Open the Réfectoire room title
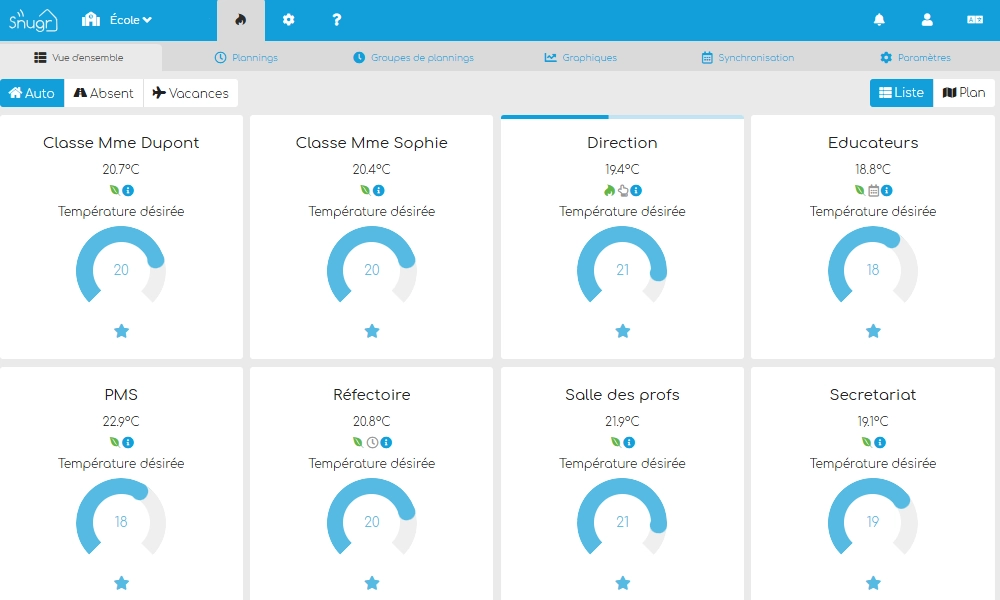The height and width of the screenshot is (600, 1000). click(372, 395)
